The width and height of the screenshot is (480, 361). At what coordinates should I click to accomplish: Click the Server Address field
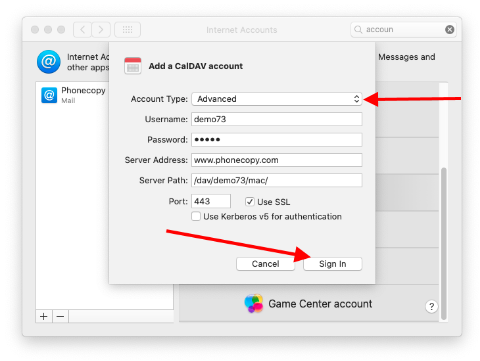tap(277, 160)
